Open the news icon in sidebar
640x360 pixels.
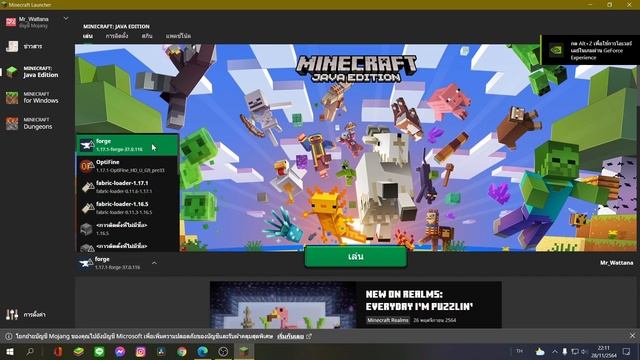pos(12,47)
